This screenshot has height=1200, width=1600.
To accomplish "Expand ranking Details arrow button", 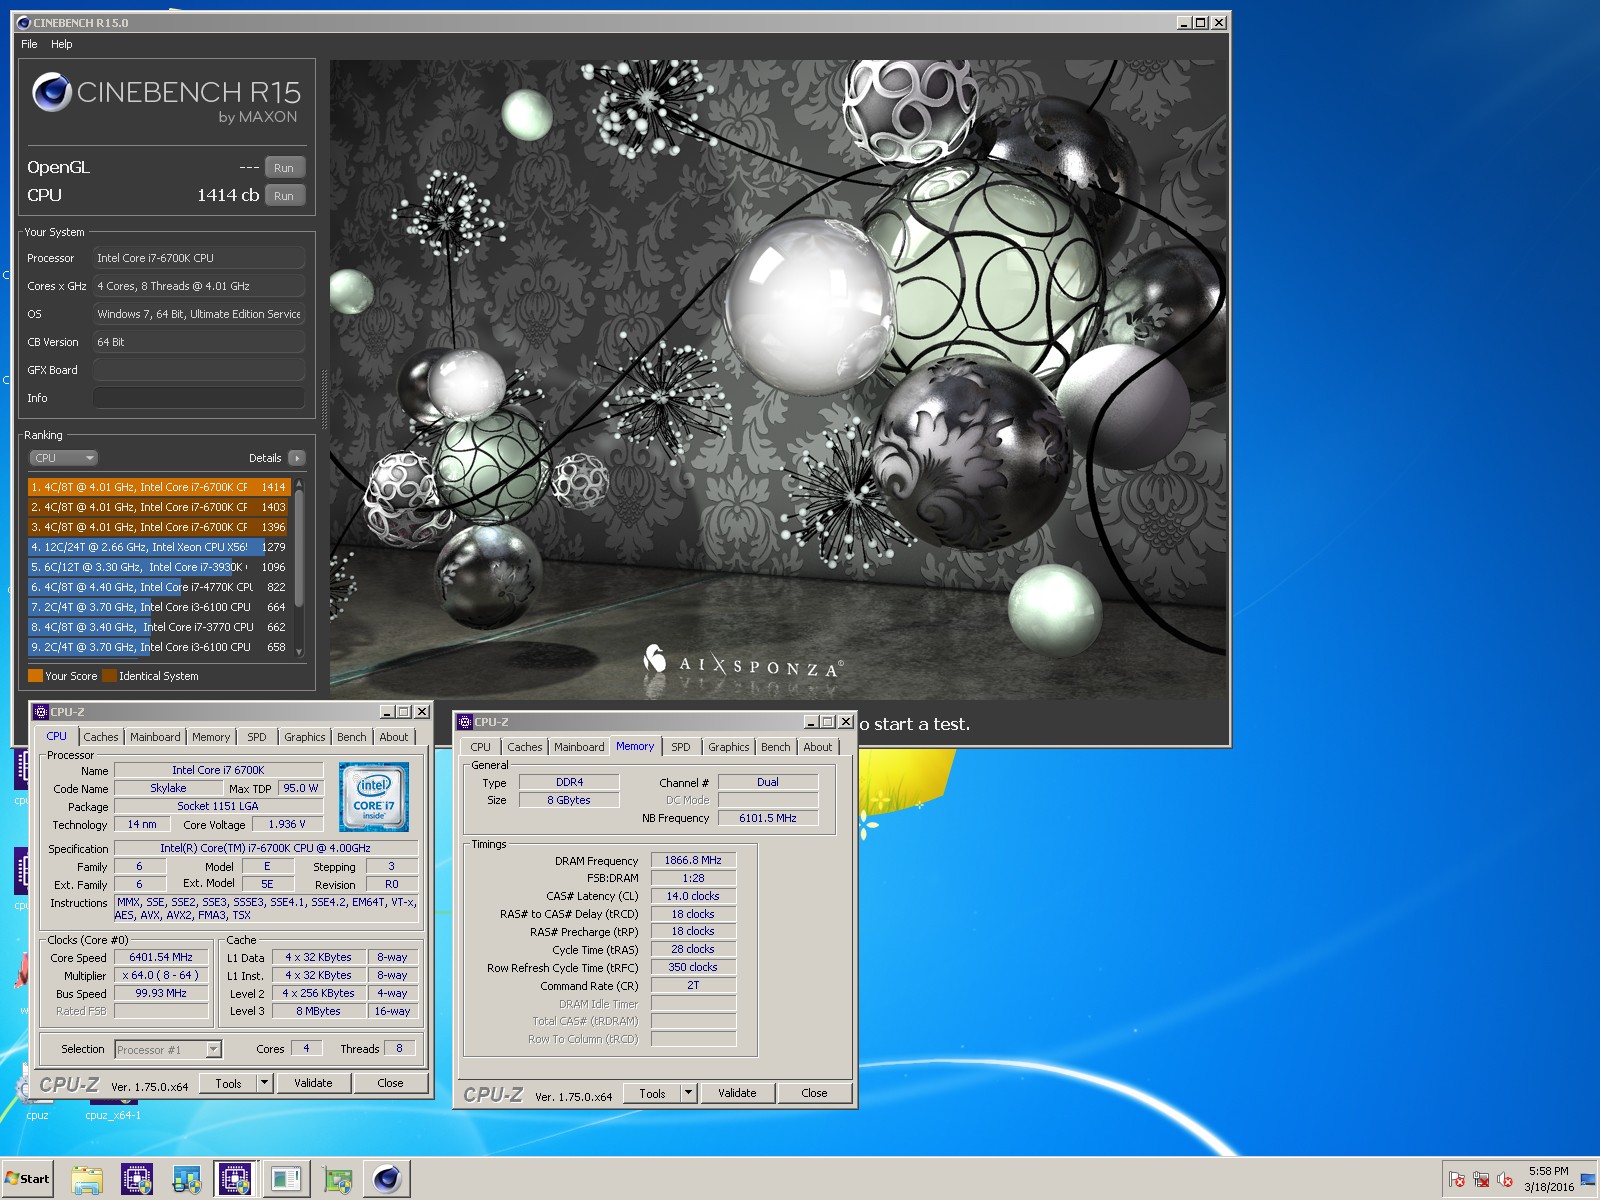I will coord(296,458).
